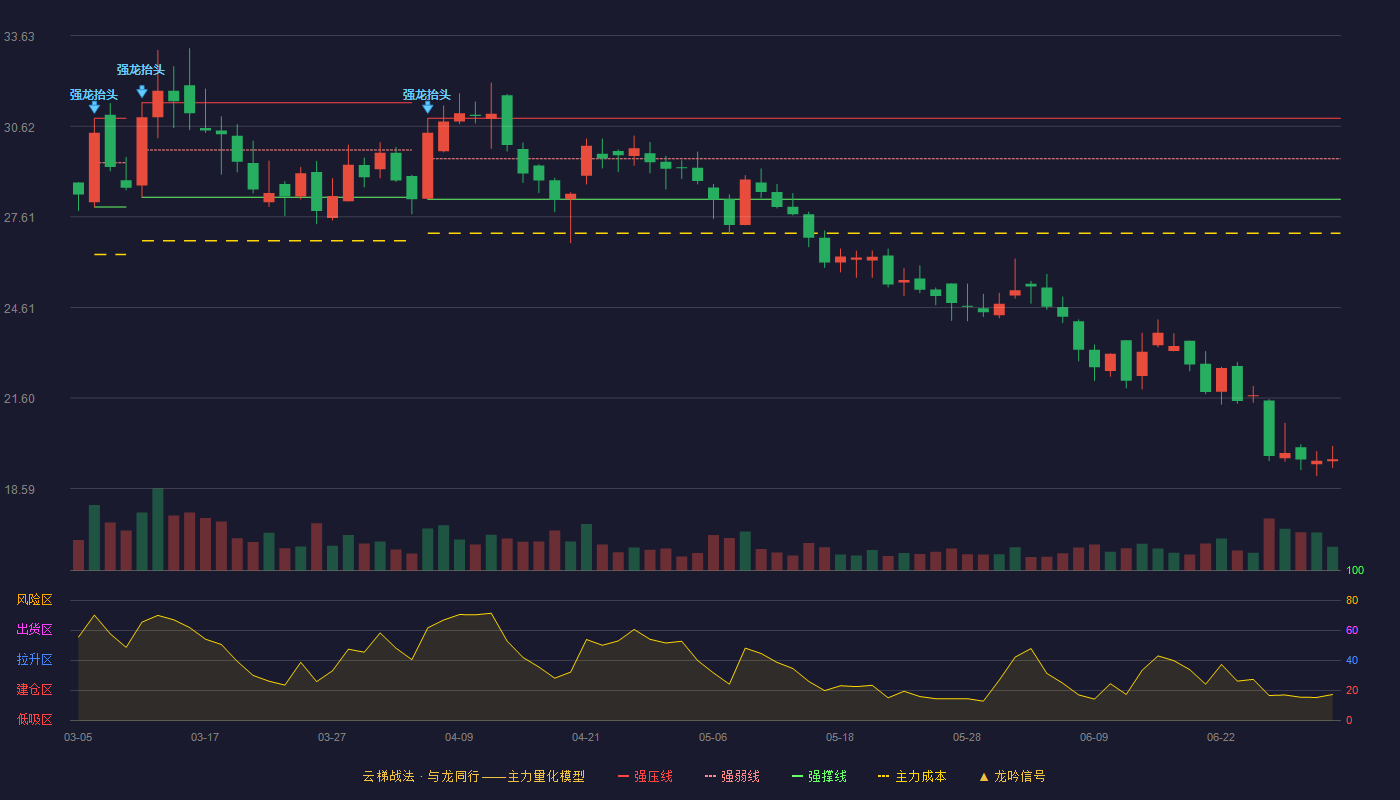Click the 27.61 price axis label

tap(19, 218)
